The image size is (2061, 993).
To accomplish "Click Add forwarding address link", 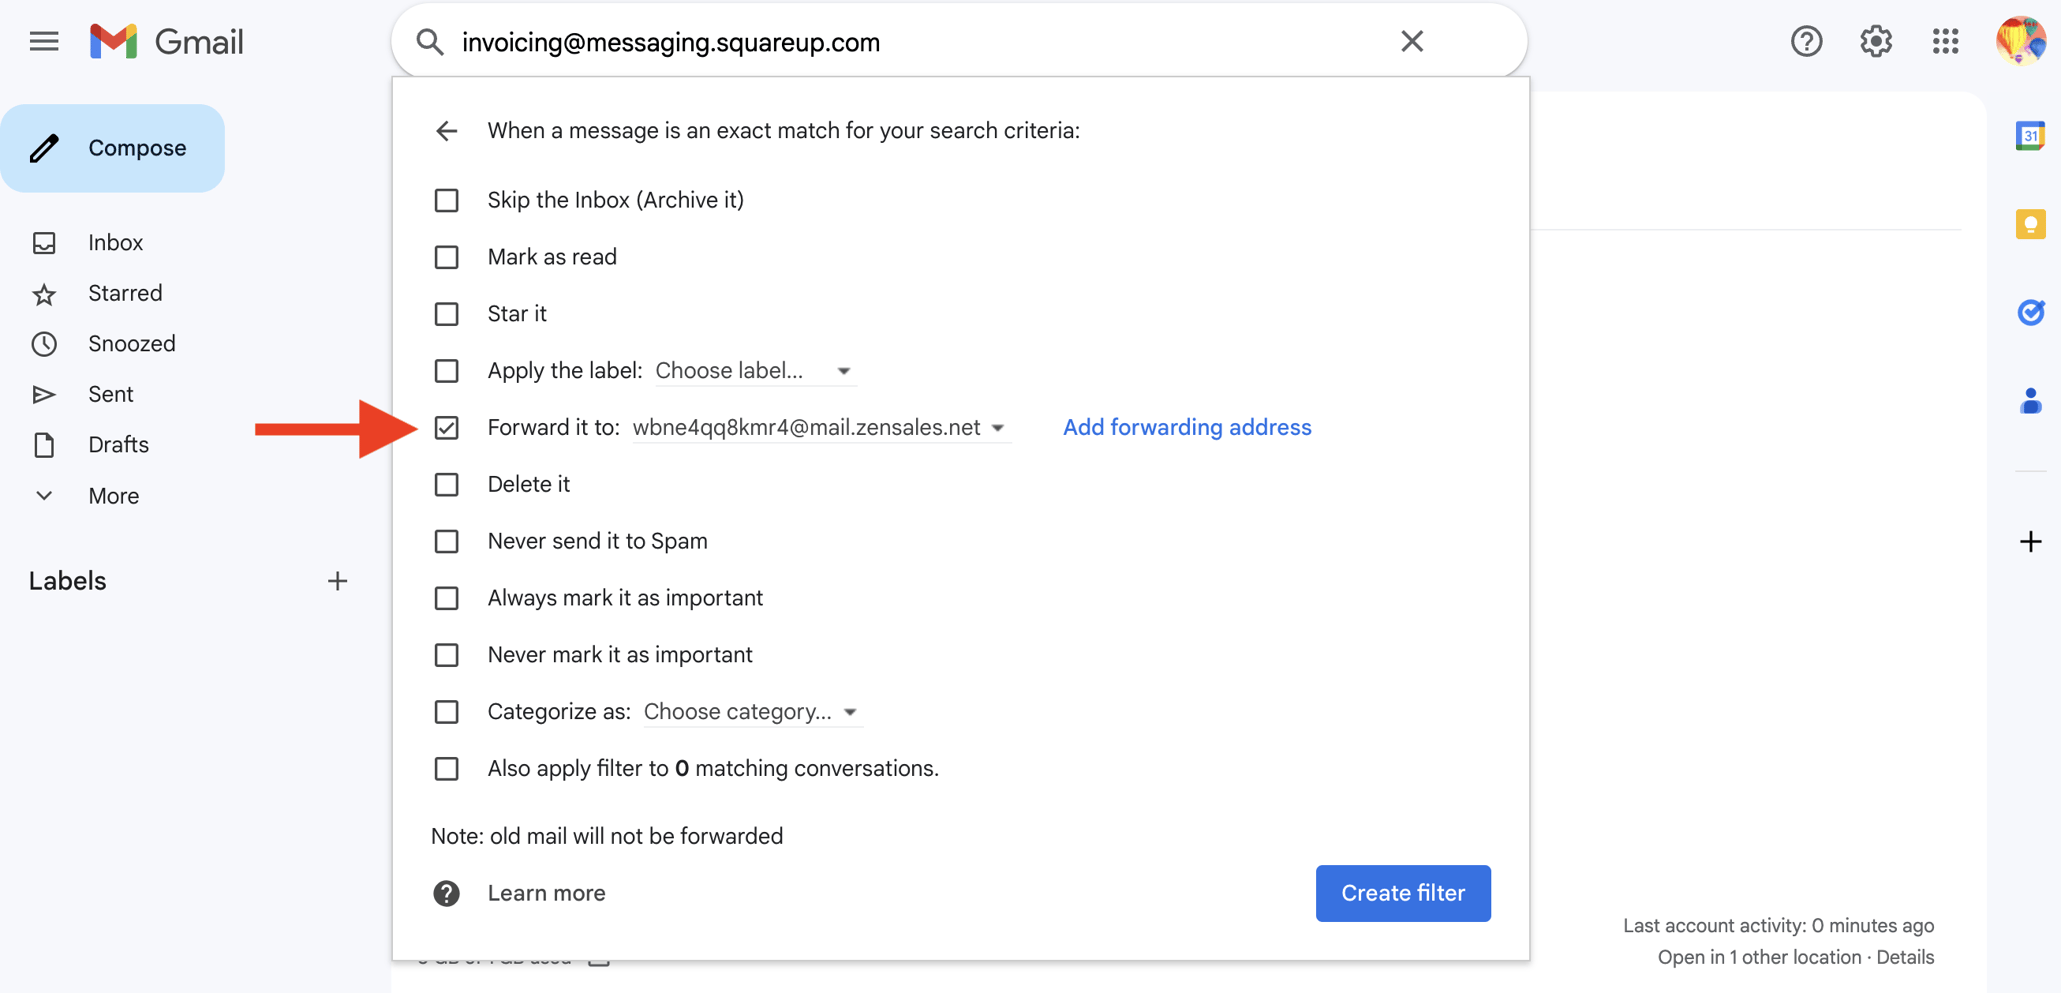I will point(1187,427).
